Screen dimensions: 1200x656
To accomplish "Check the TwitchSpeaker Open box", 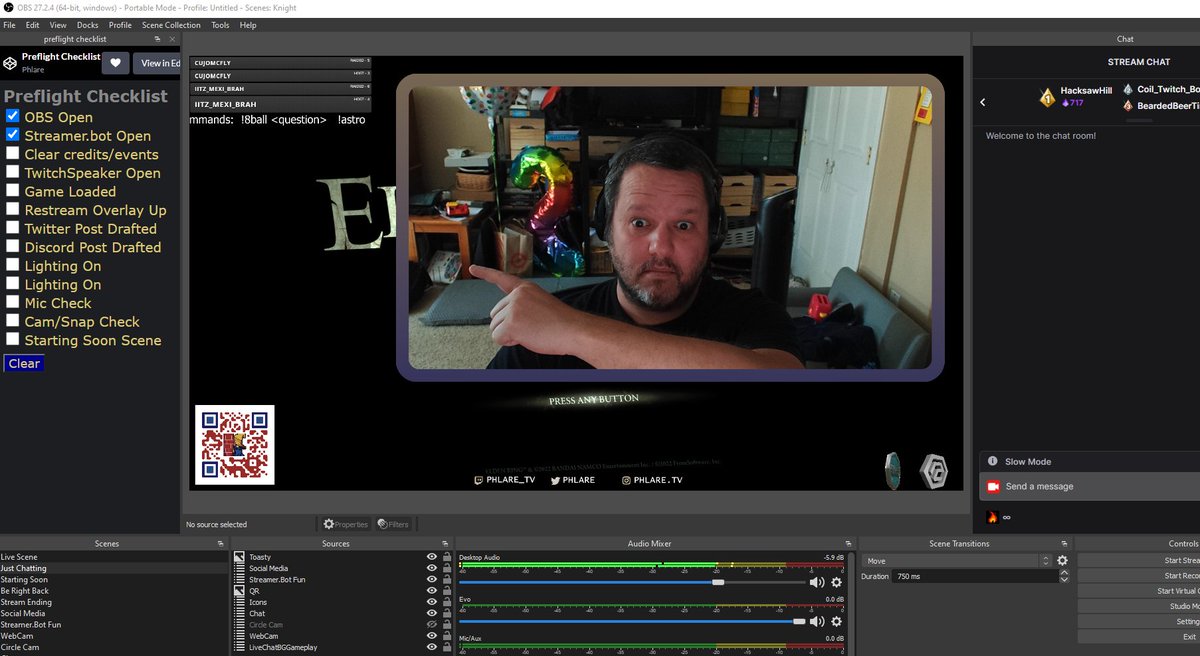I will (x=13, y=172).
